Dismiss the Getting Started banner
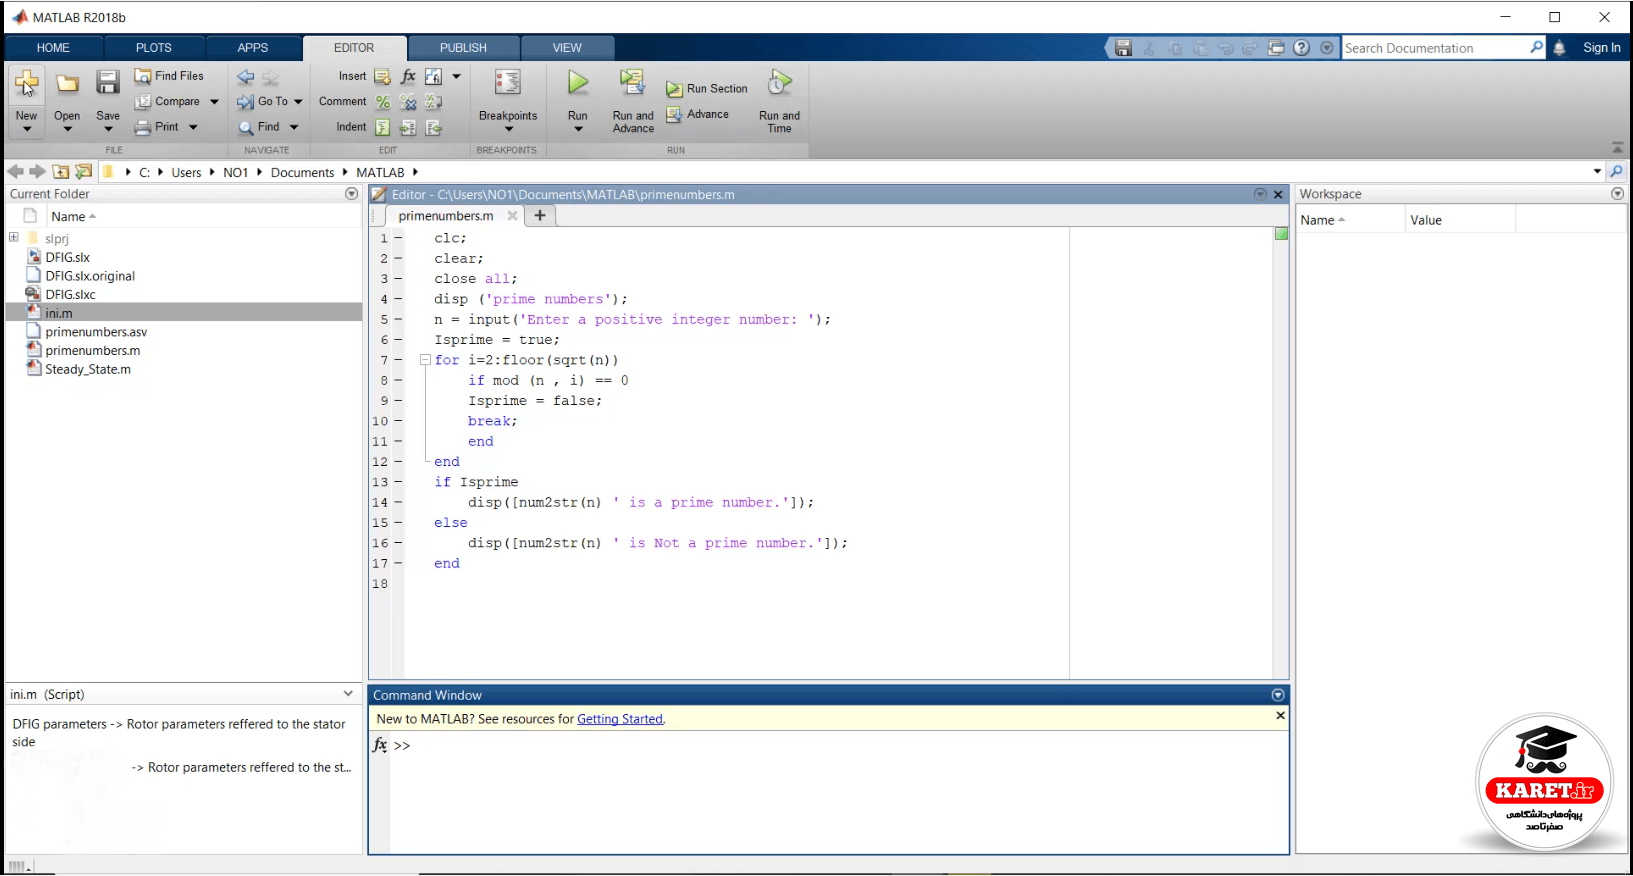 coord(1280,716)
